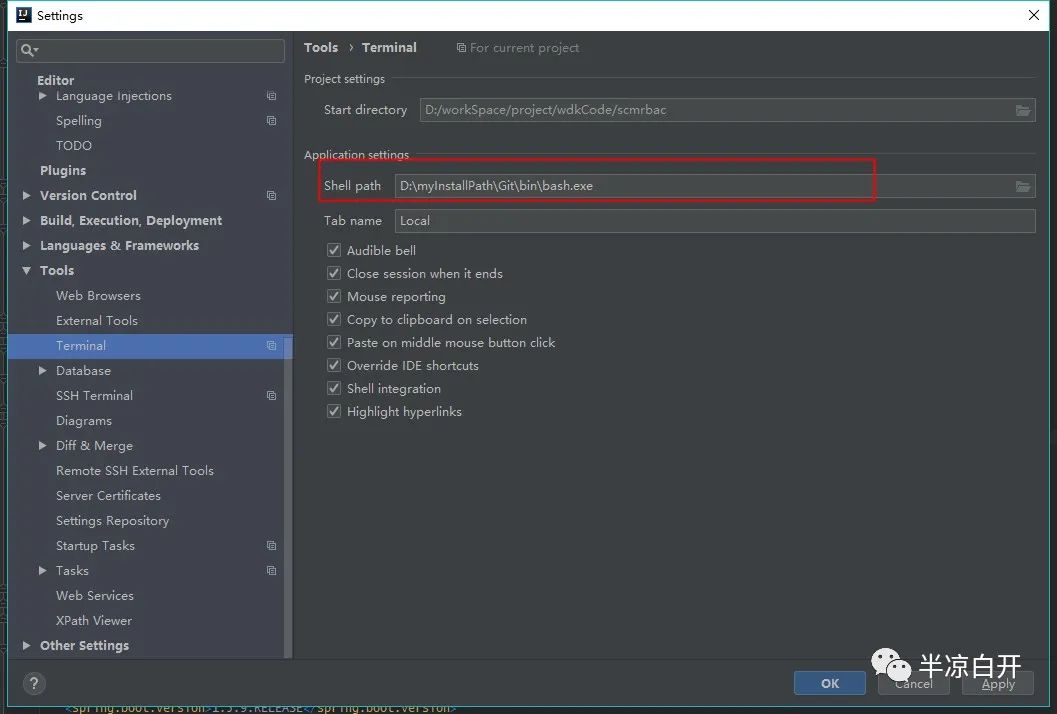Expand the Tasks node

tap(42, 570)
